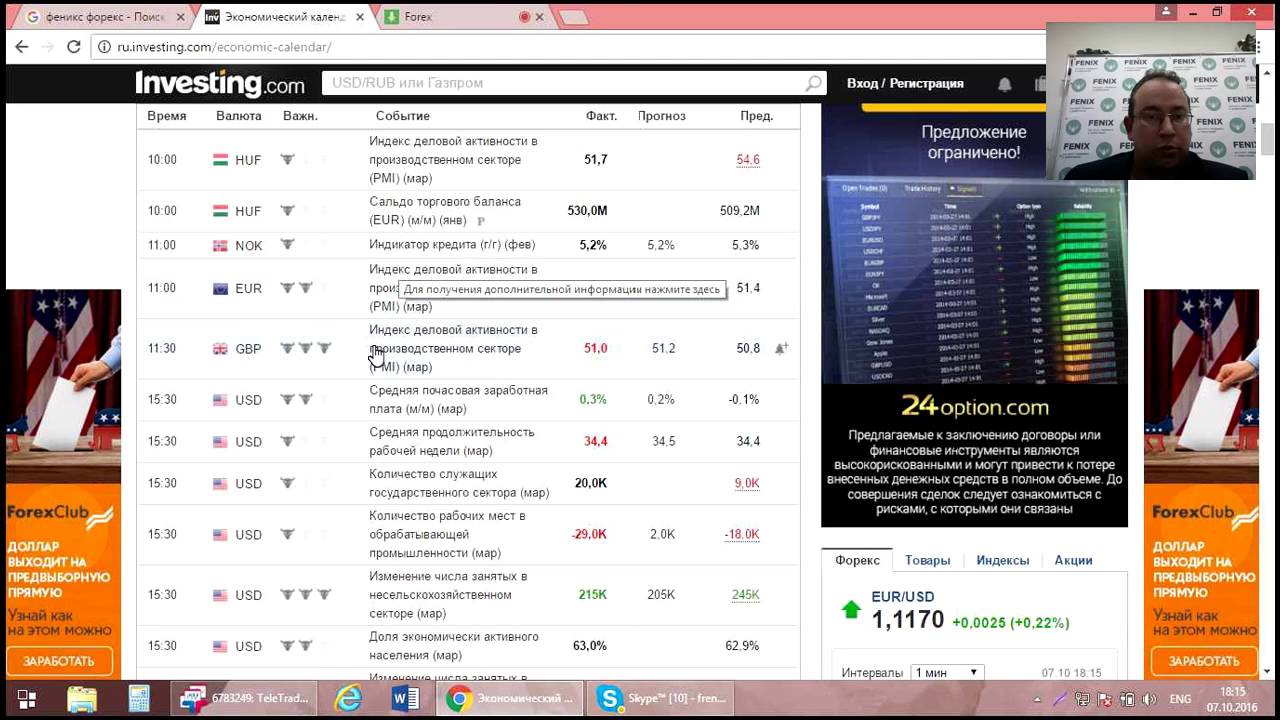Click site info icon in address bar
Screen dimensions: 1280x720
coord(104,47)
